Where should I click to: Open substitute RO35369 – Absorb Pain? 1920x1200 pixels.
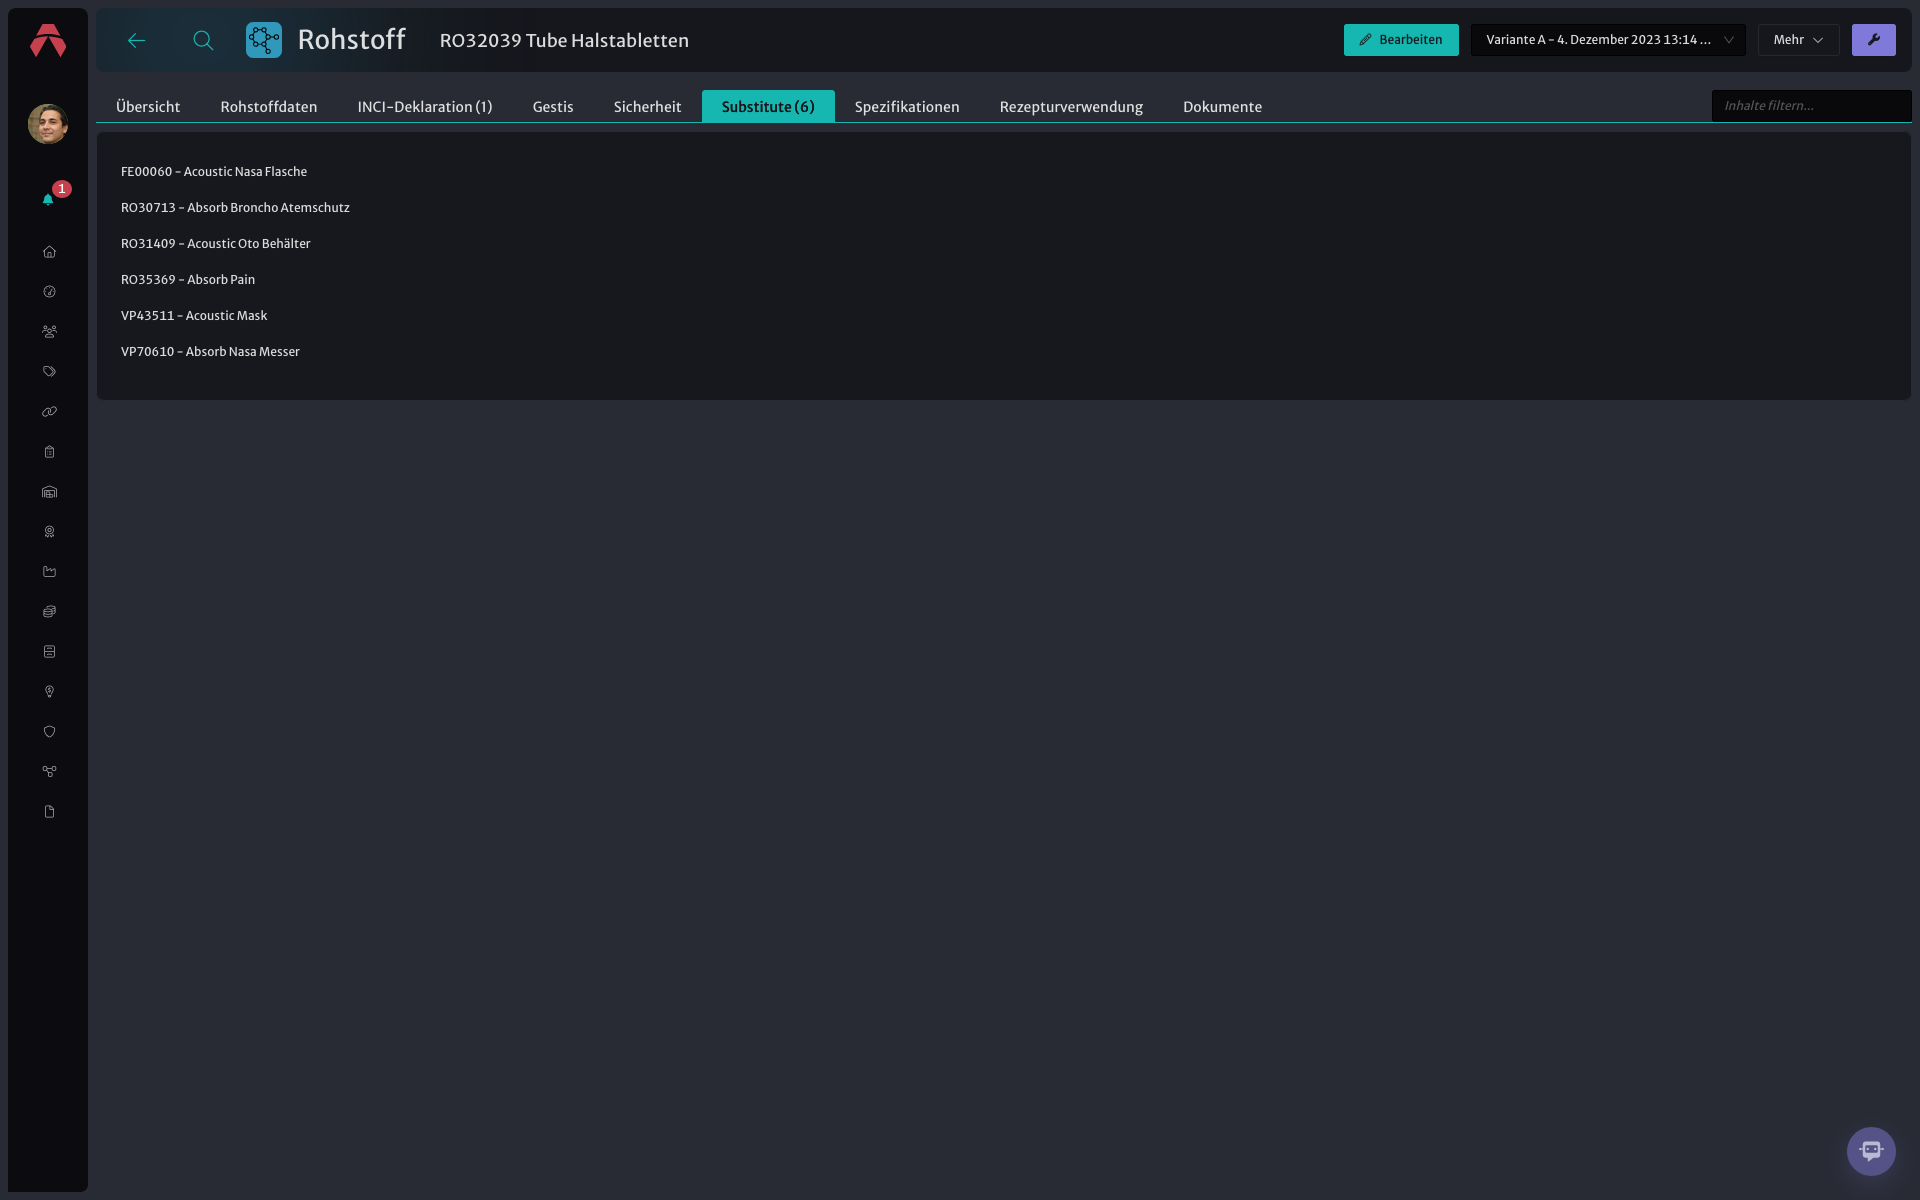[x=188, y=280]
